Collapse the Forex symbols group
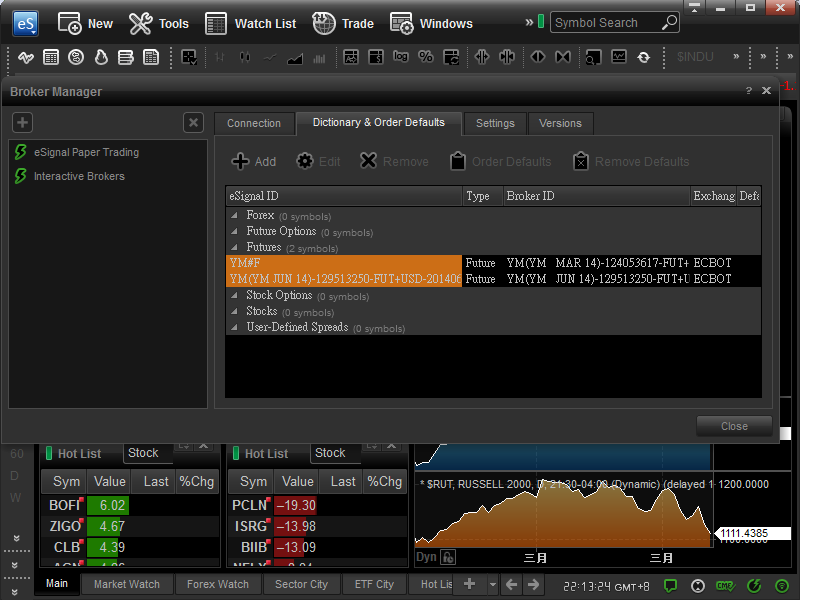 coord(235,215)
